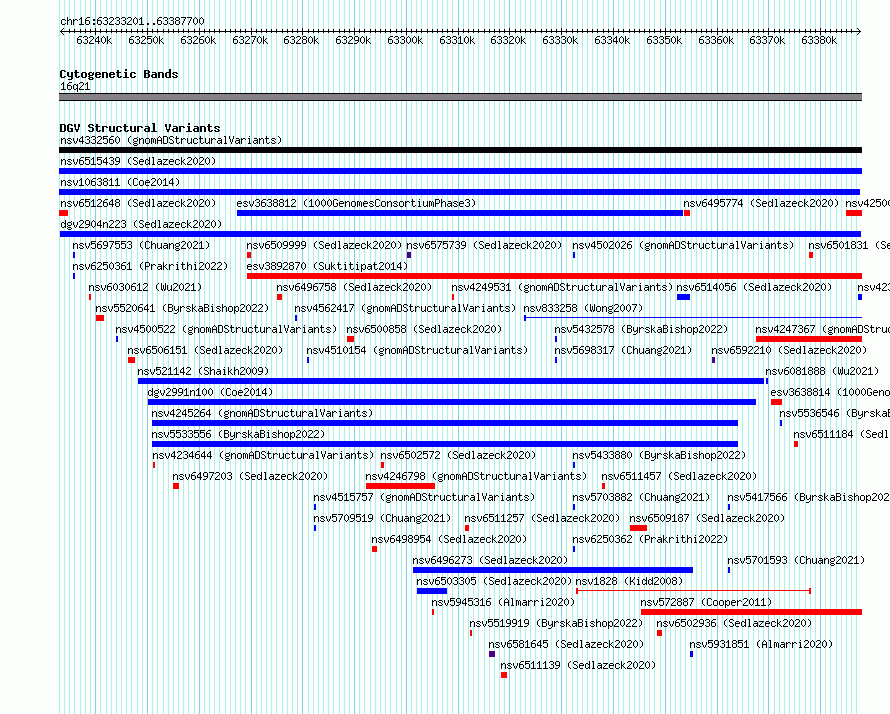Click nsv4502026 gnomAD variant label

pyautogui.click(x=683, y=245)
